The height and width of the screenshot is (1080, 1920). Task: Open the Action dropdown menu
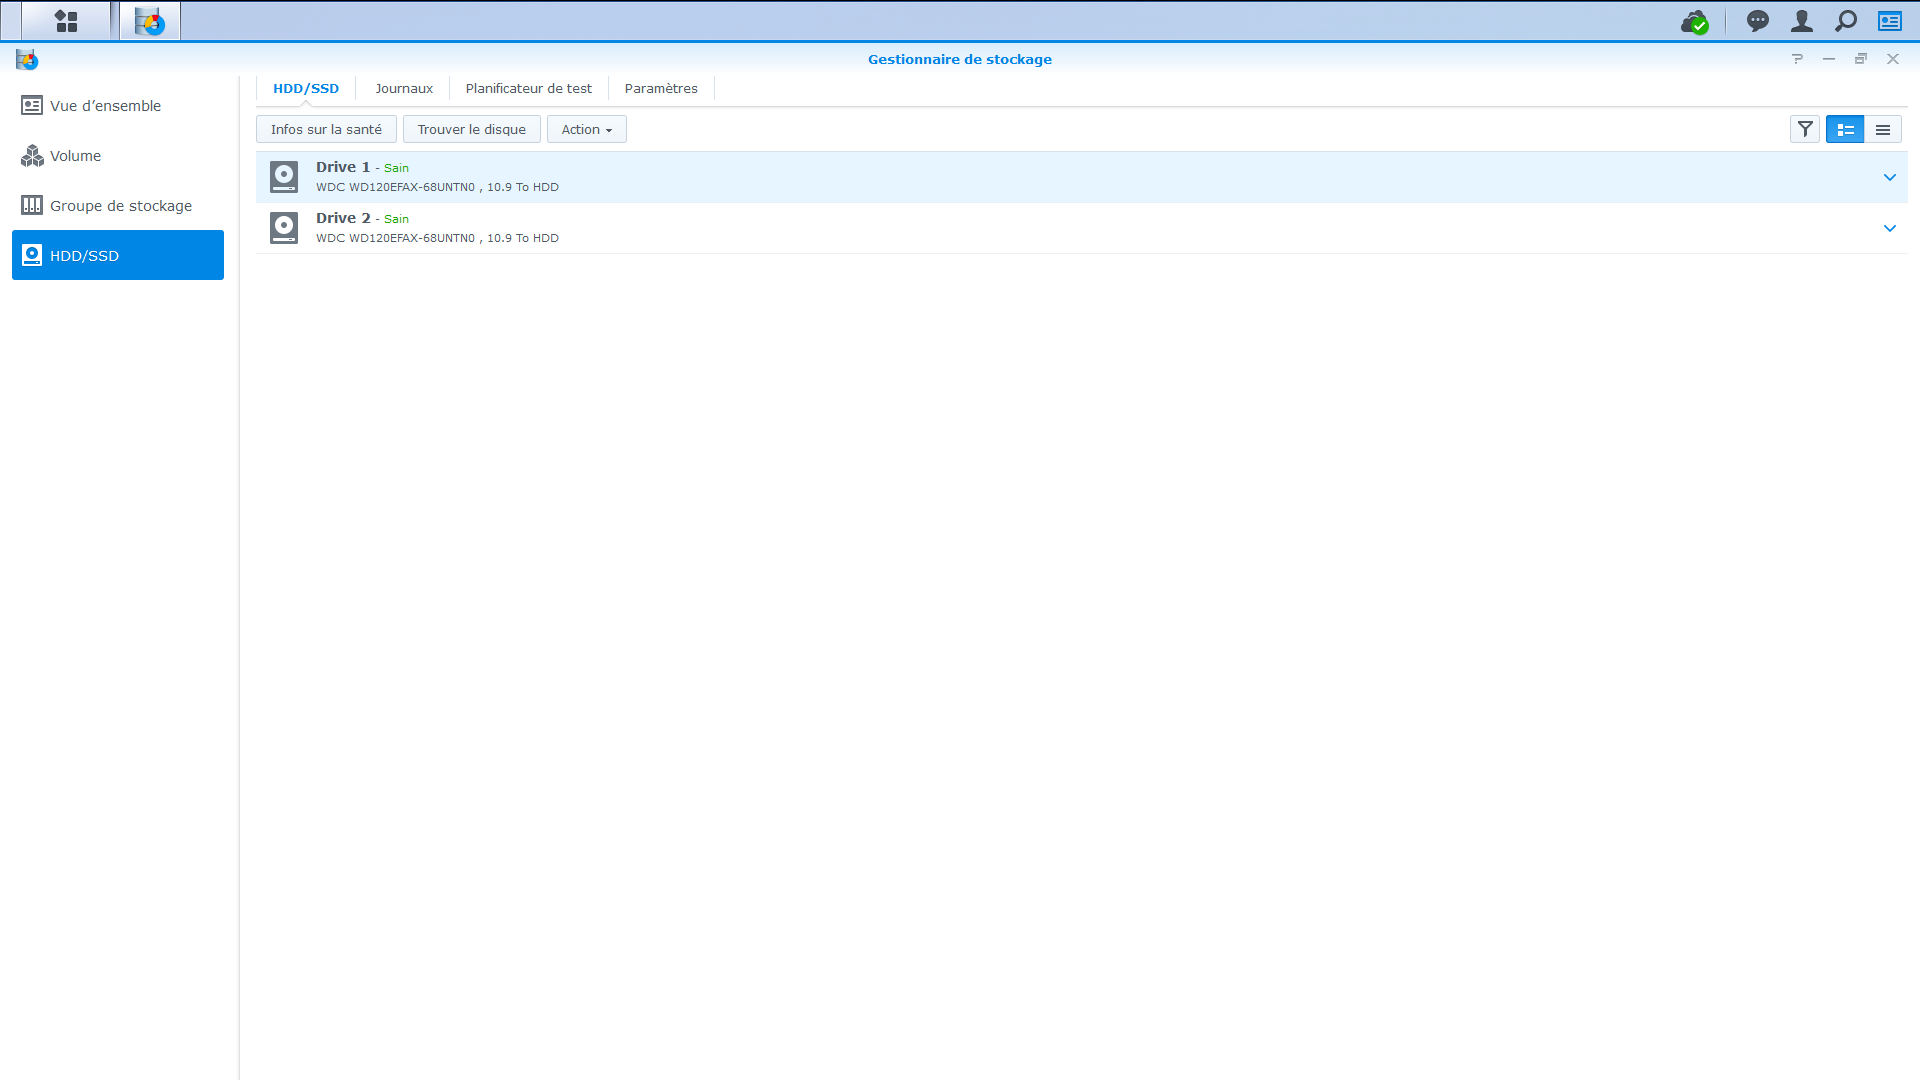587,129
